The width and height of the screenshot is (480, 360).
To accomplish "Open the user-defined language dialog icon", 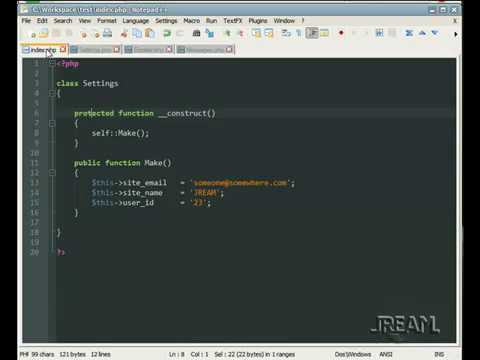I will pos(324,33).
